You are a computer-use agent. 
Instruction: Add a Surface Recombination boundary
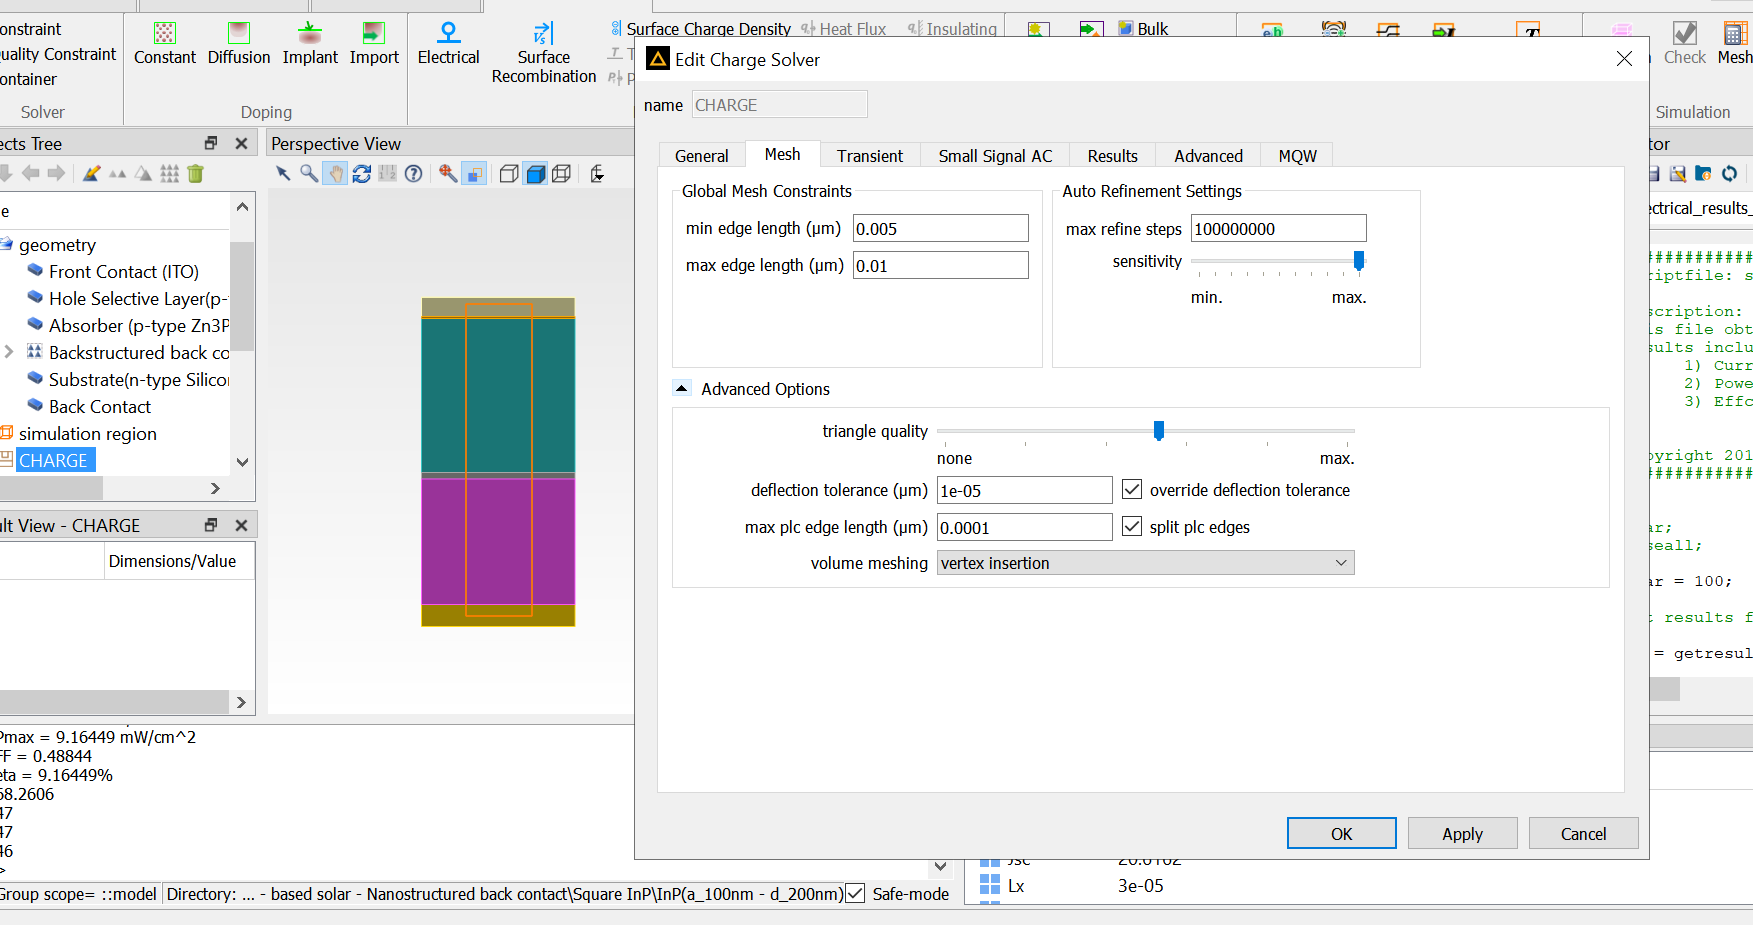543,54
